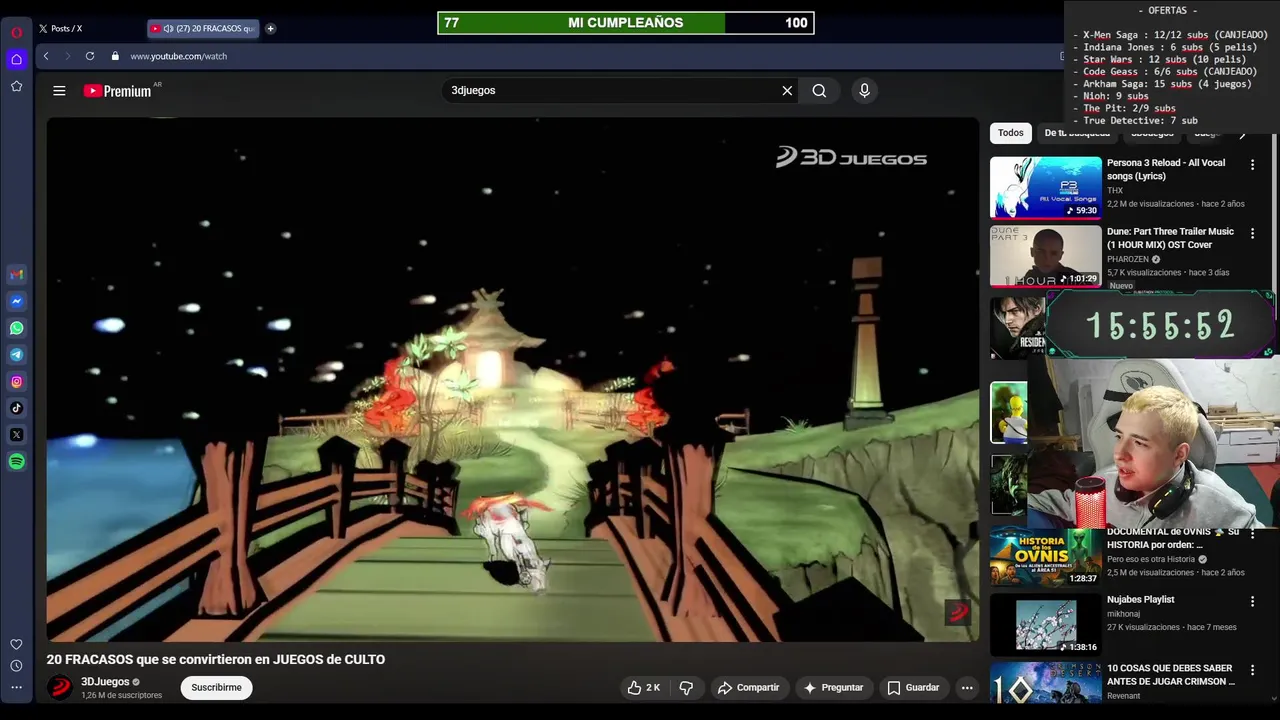
Task: Click the Preguntar button
Action: [x=832, y=687]
